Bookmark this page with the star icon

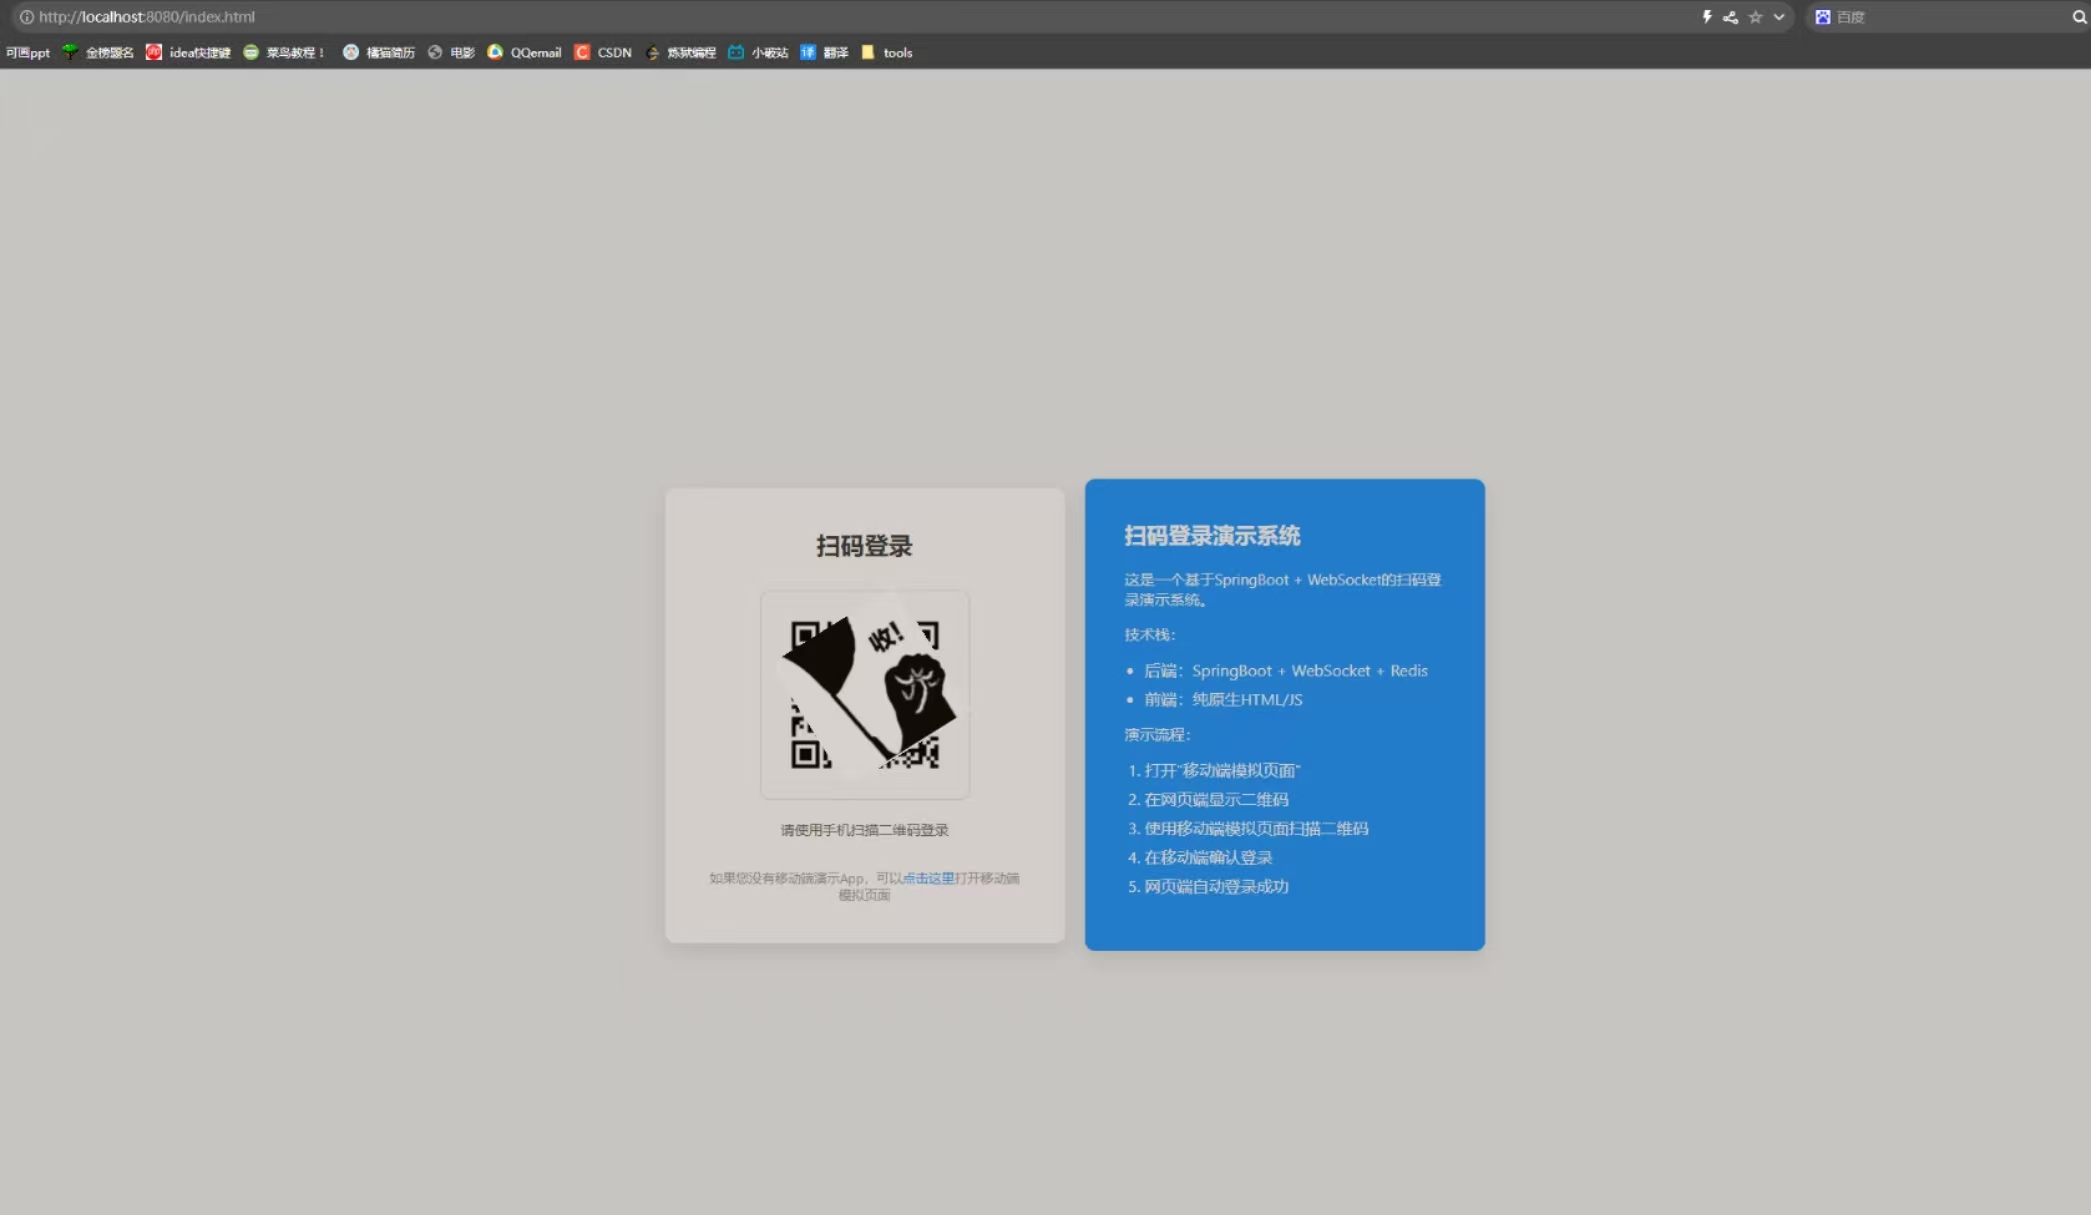(x=1755, y=17)
